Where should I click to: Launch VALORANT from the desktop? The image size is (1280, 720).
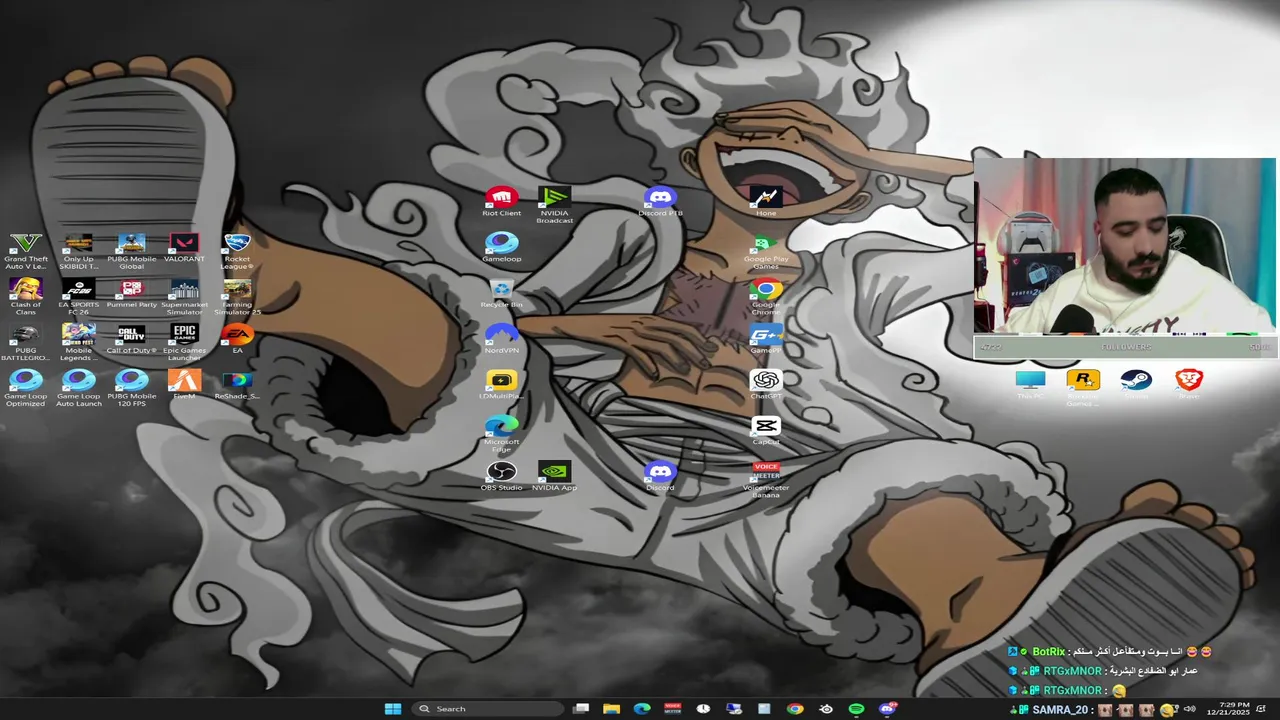184,250
